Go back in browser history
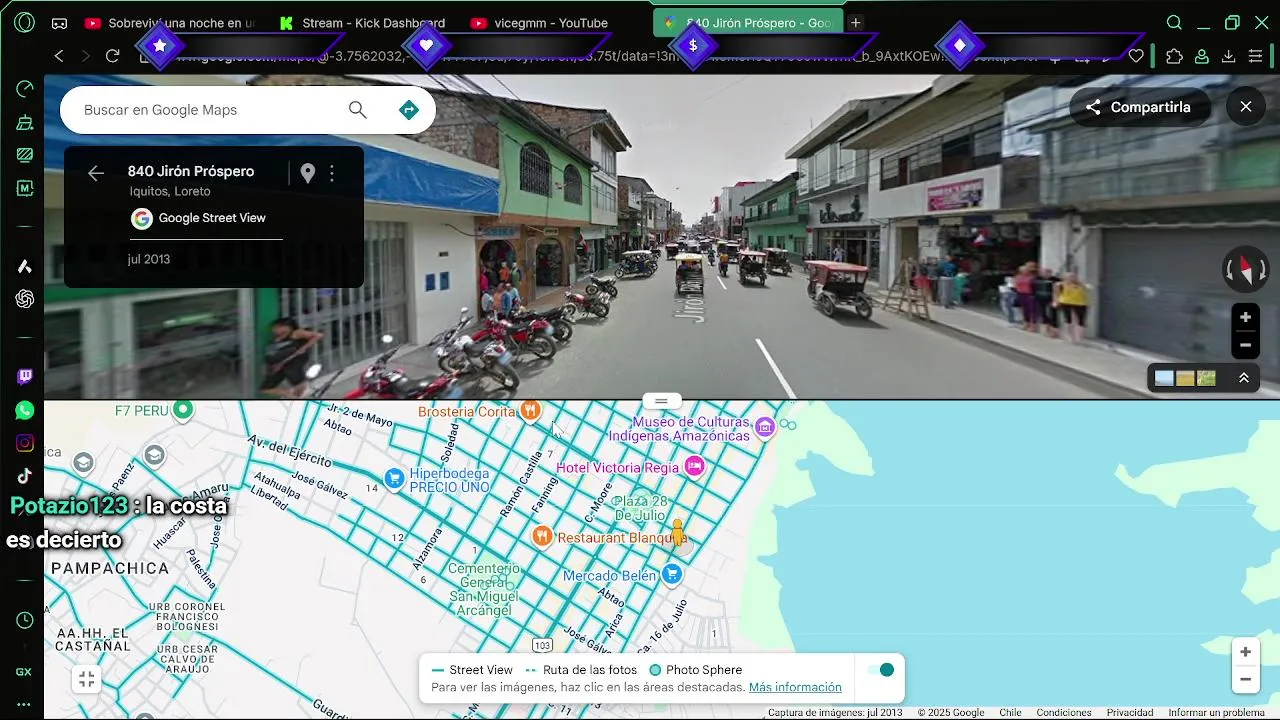The width and height of the screenshot is (1280, 720). coord(59,56)
